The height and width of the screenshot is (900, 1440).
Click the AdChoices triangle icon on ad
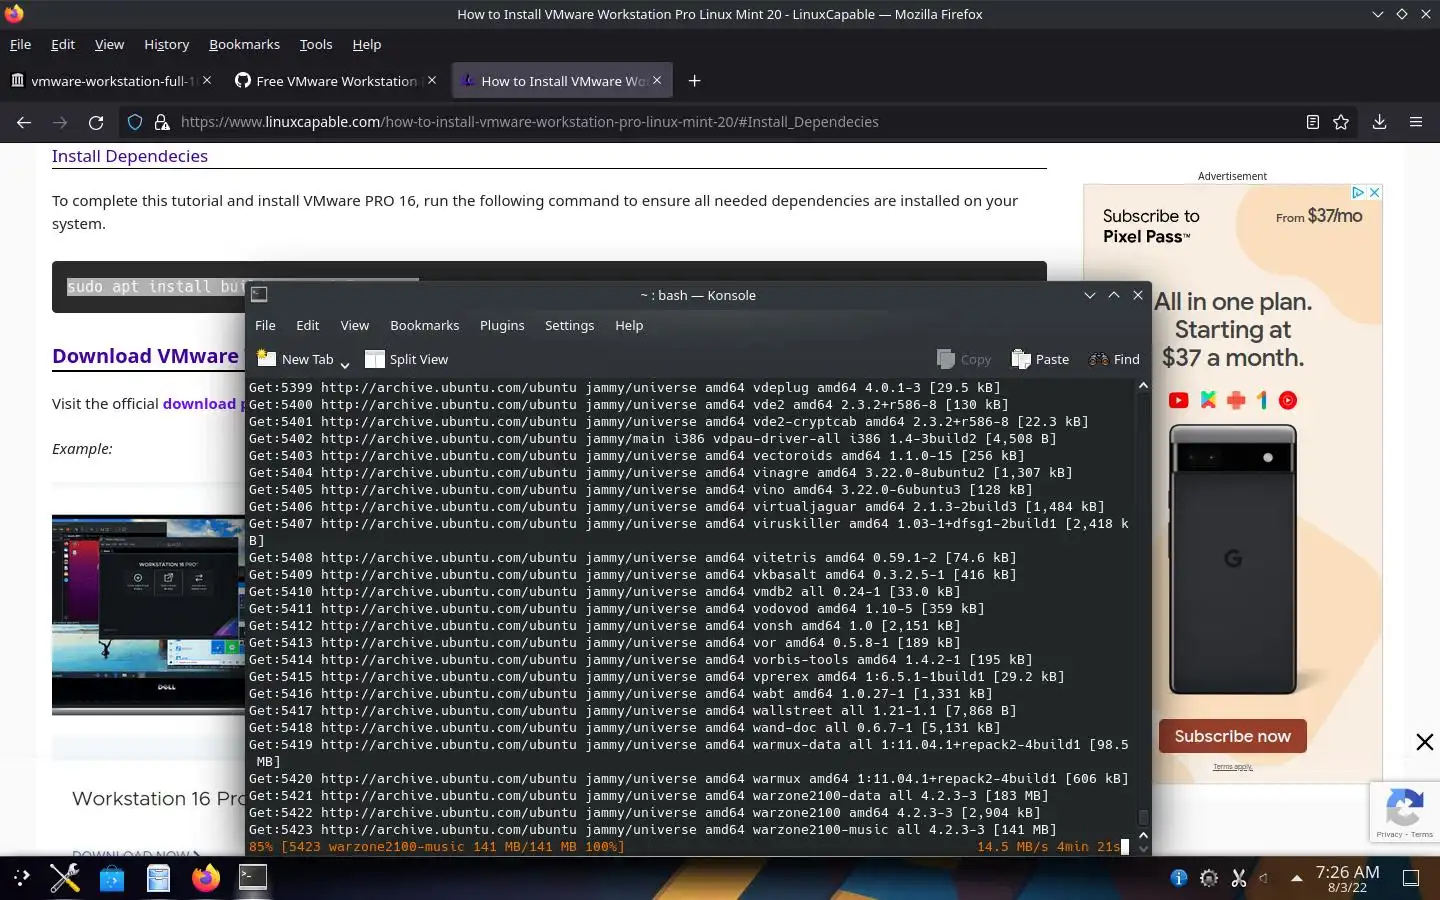(x=1359, y=192)
